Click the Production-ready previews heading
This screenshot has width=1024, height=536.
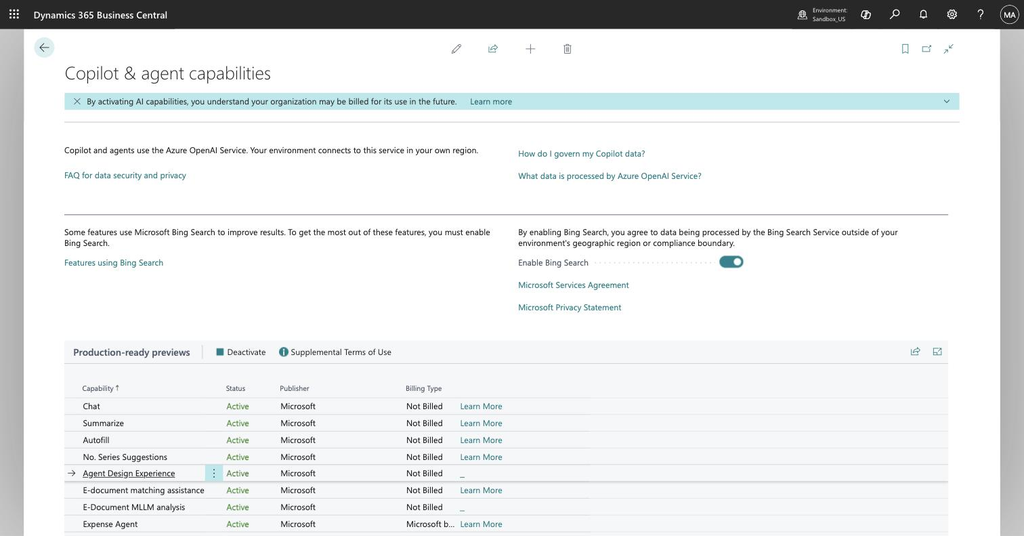pyautogui.click(x=131, y=353)
